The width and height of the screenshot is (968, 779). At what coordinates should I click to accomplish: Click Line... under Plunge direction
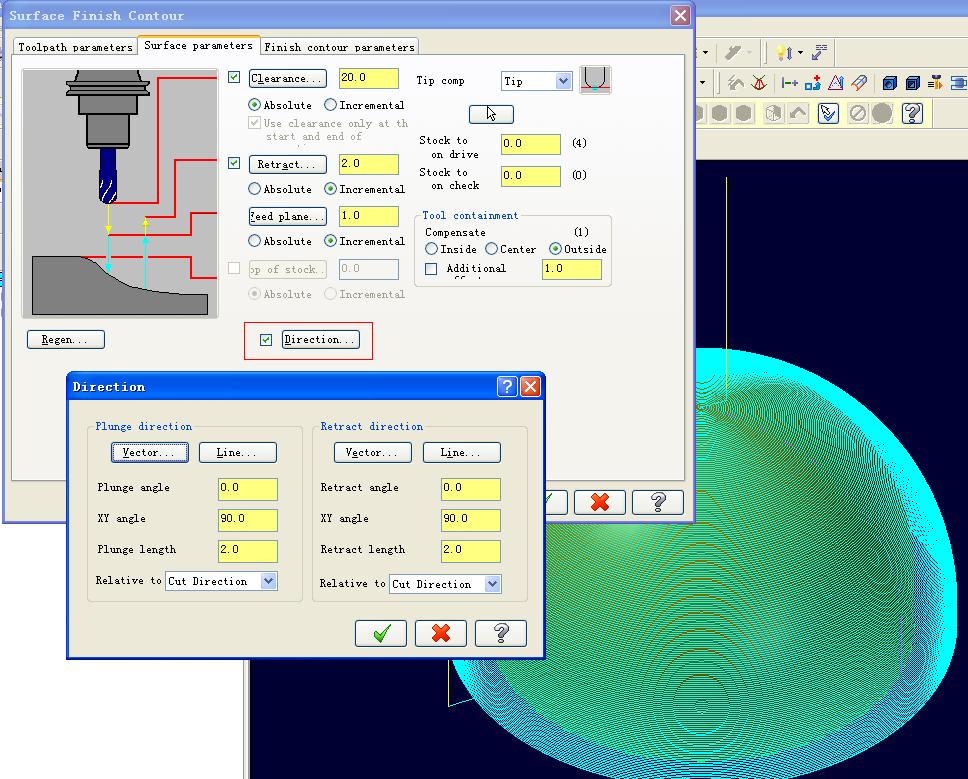(238, 452)
